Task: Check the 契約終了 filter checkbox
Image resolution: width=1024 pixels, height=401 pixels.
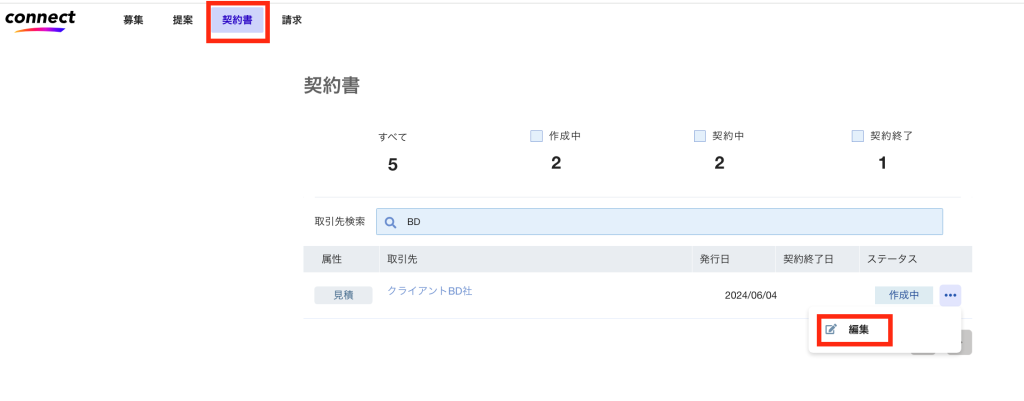Action: pyautogui.click(x=857, y=136)
